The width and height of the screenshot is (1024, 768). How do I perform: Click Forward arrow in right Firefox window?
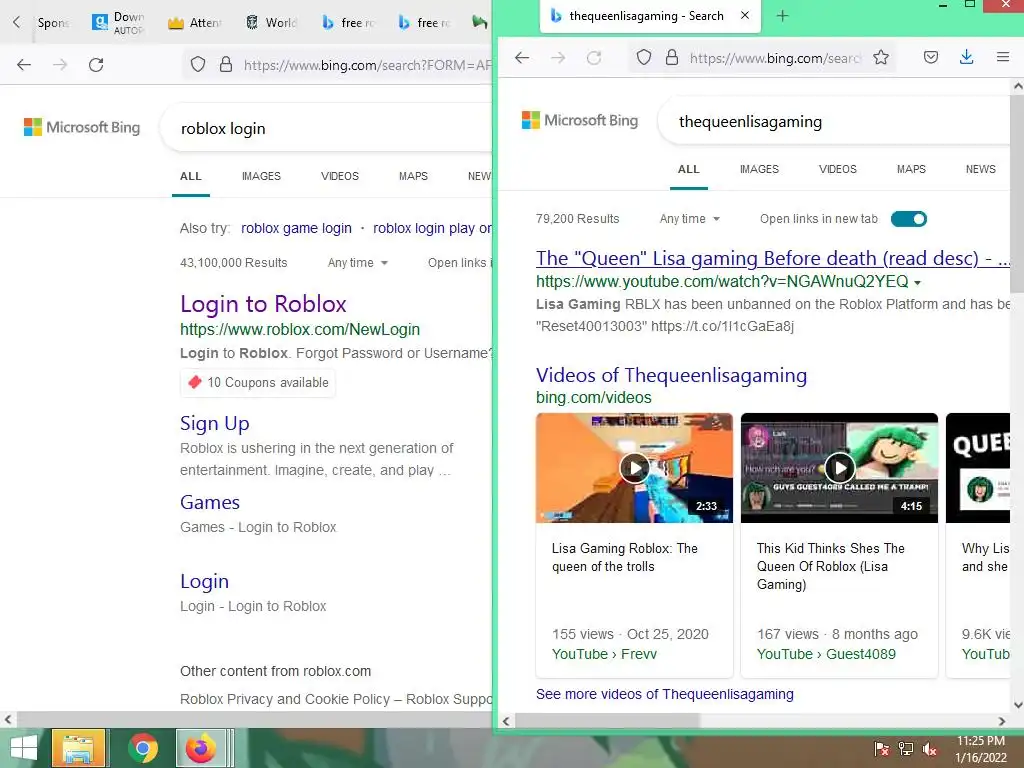click(558, 57)
